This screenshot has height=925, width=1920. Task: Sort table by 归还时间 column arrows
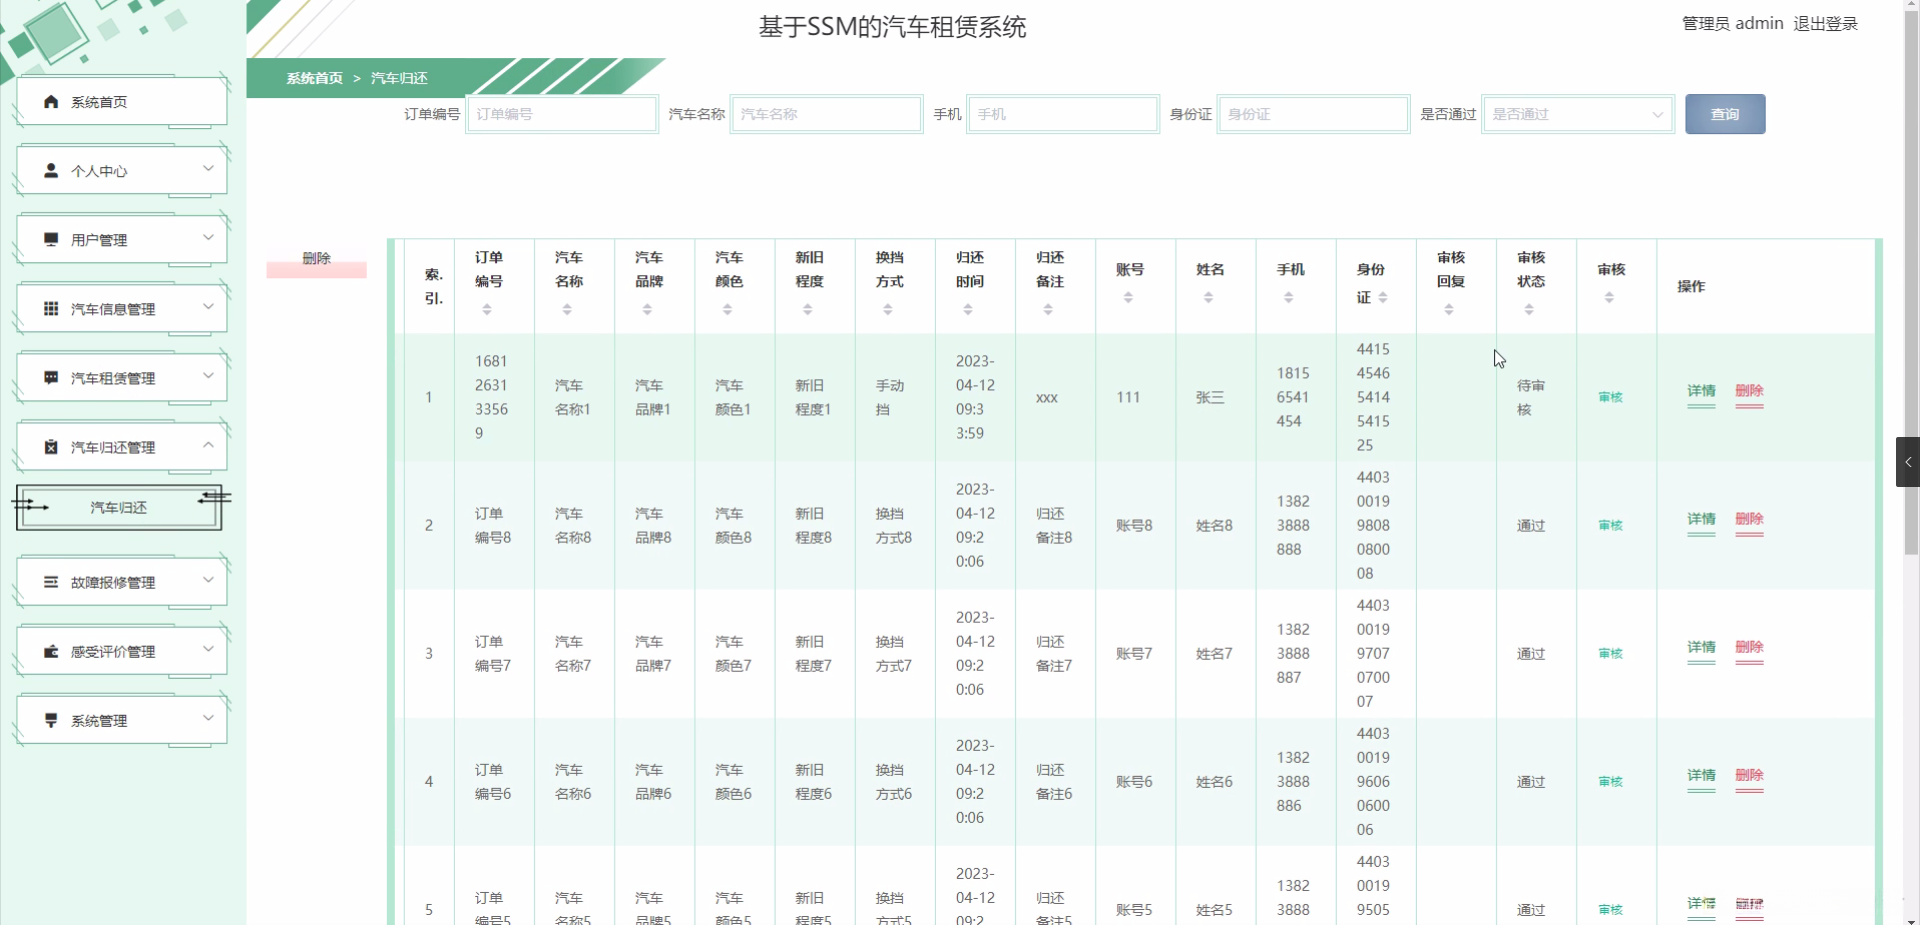(x=967, y=310)
